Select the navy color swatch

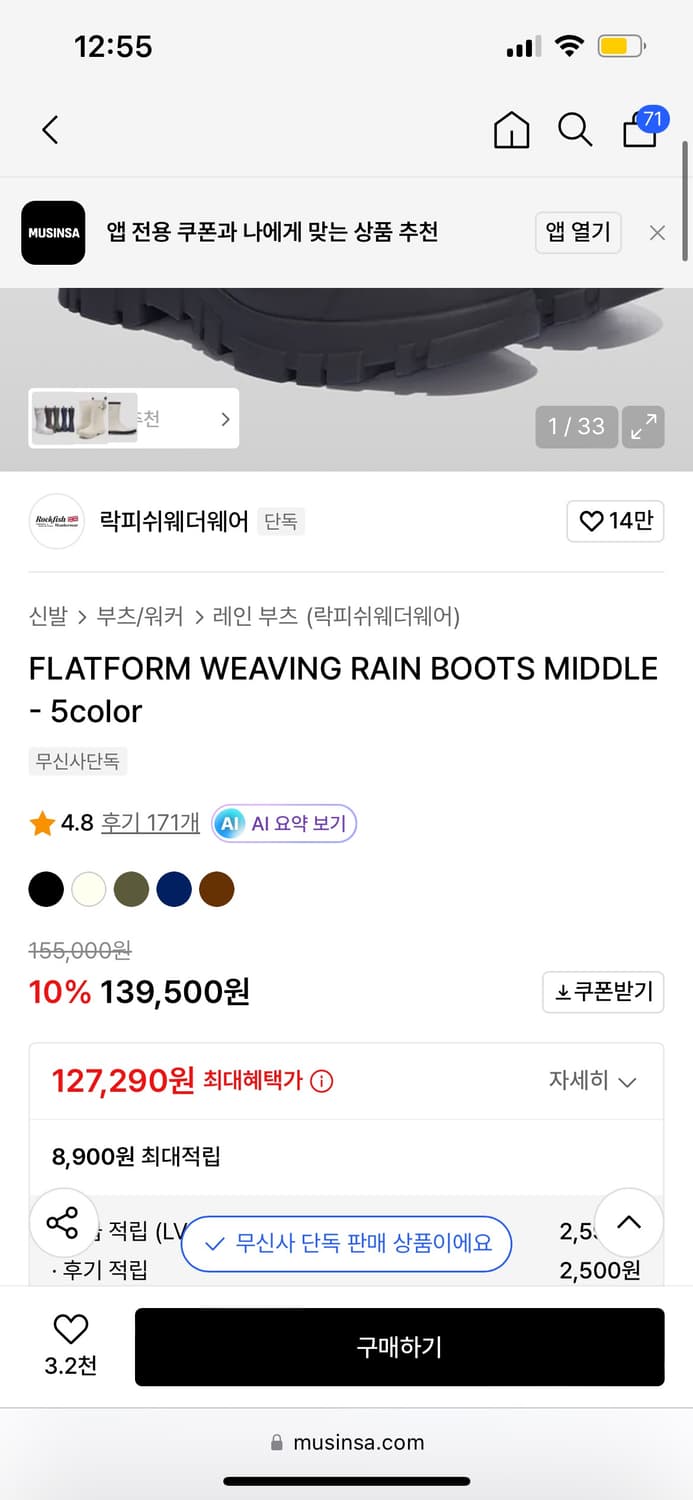coord(174,888)
